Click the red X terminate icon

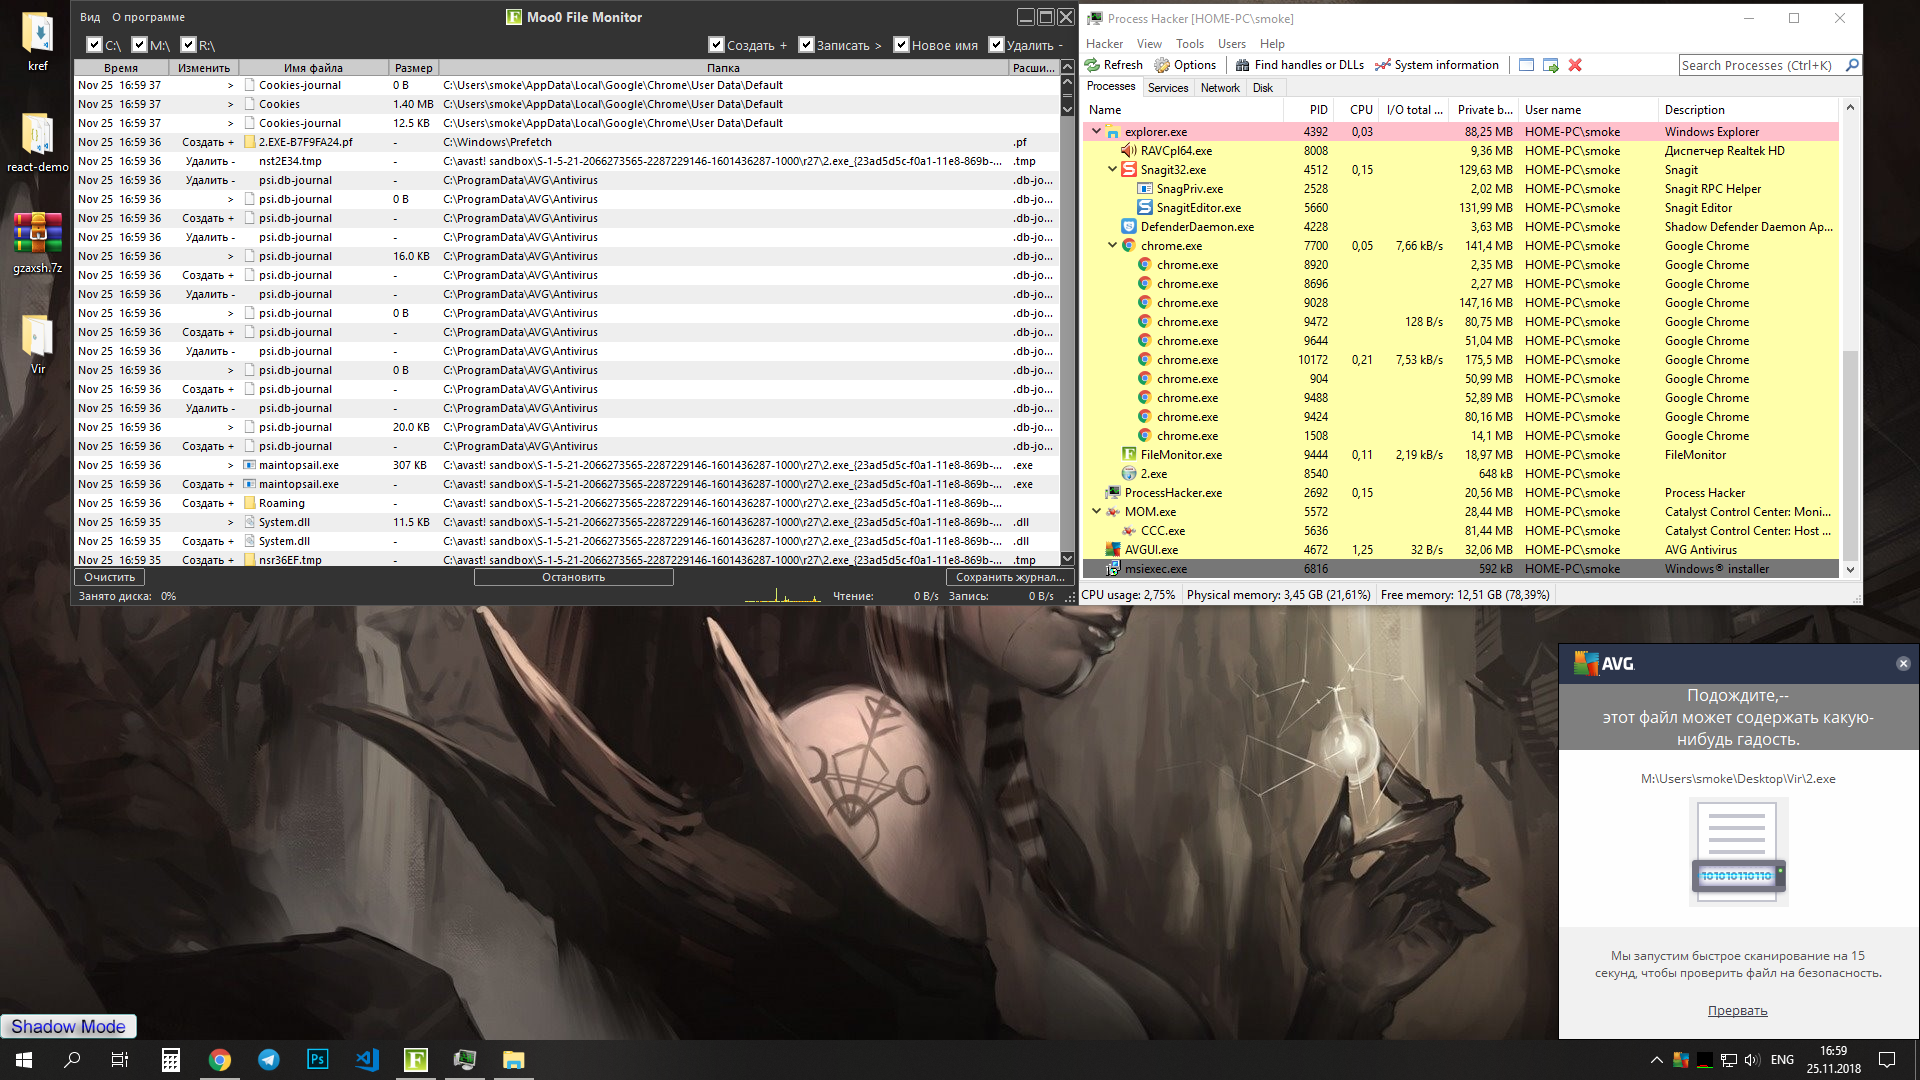point(1575,65)
